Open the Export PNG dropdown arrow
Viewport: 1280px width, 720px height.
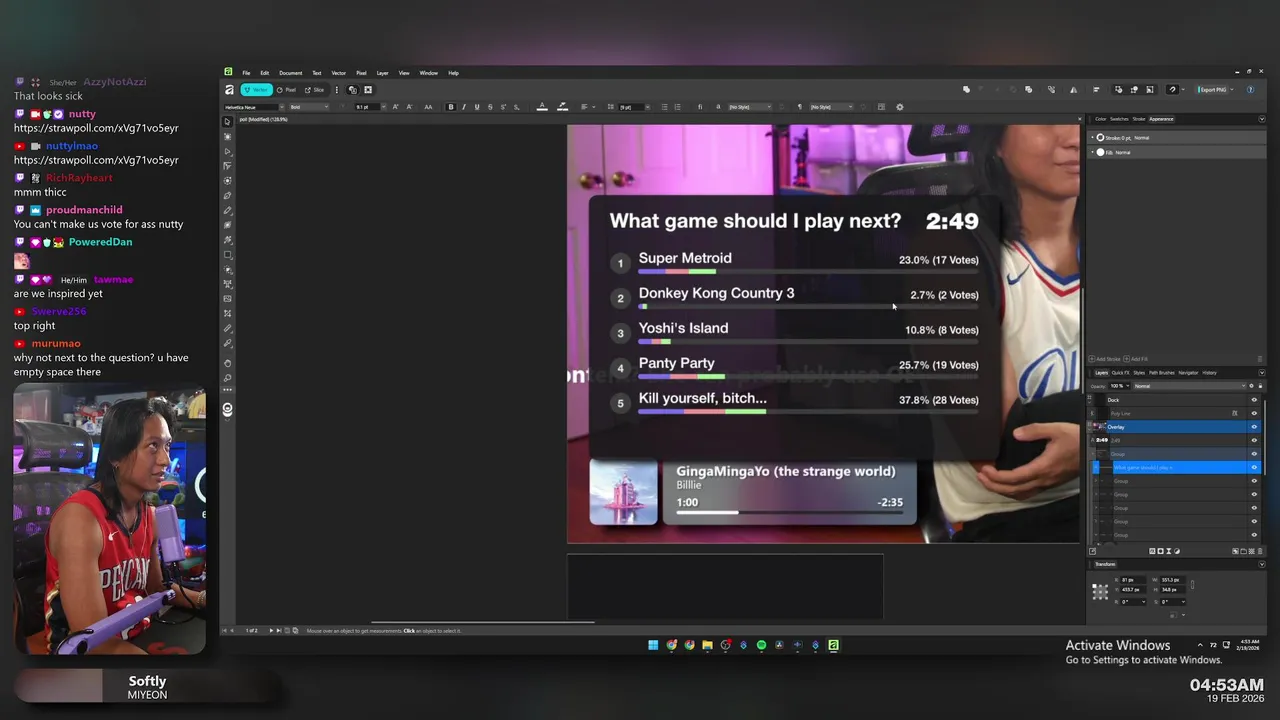(1232, 89)
